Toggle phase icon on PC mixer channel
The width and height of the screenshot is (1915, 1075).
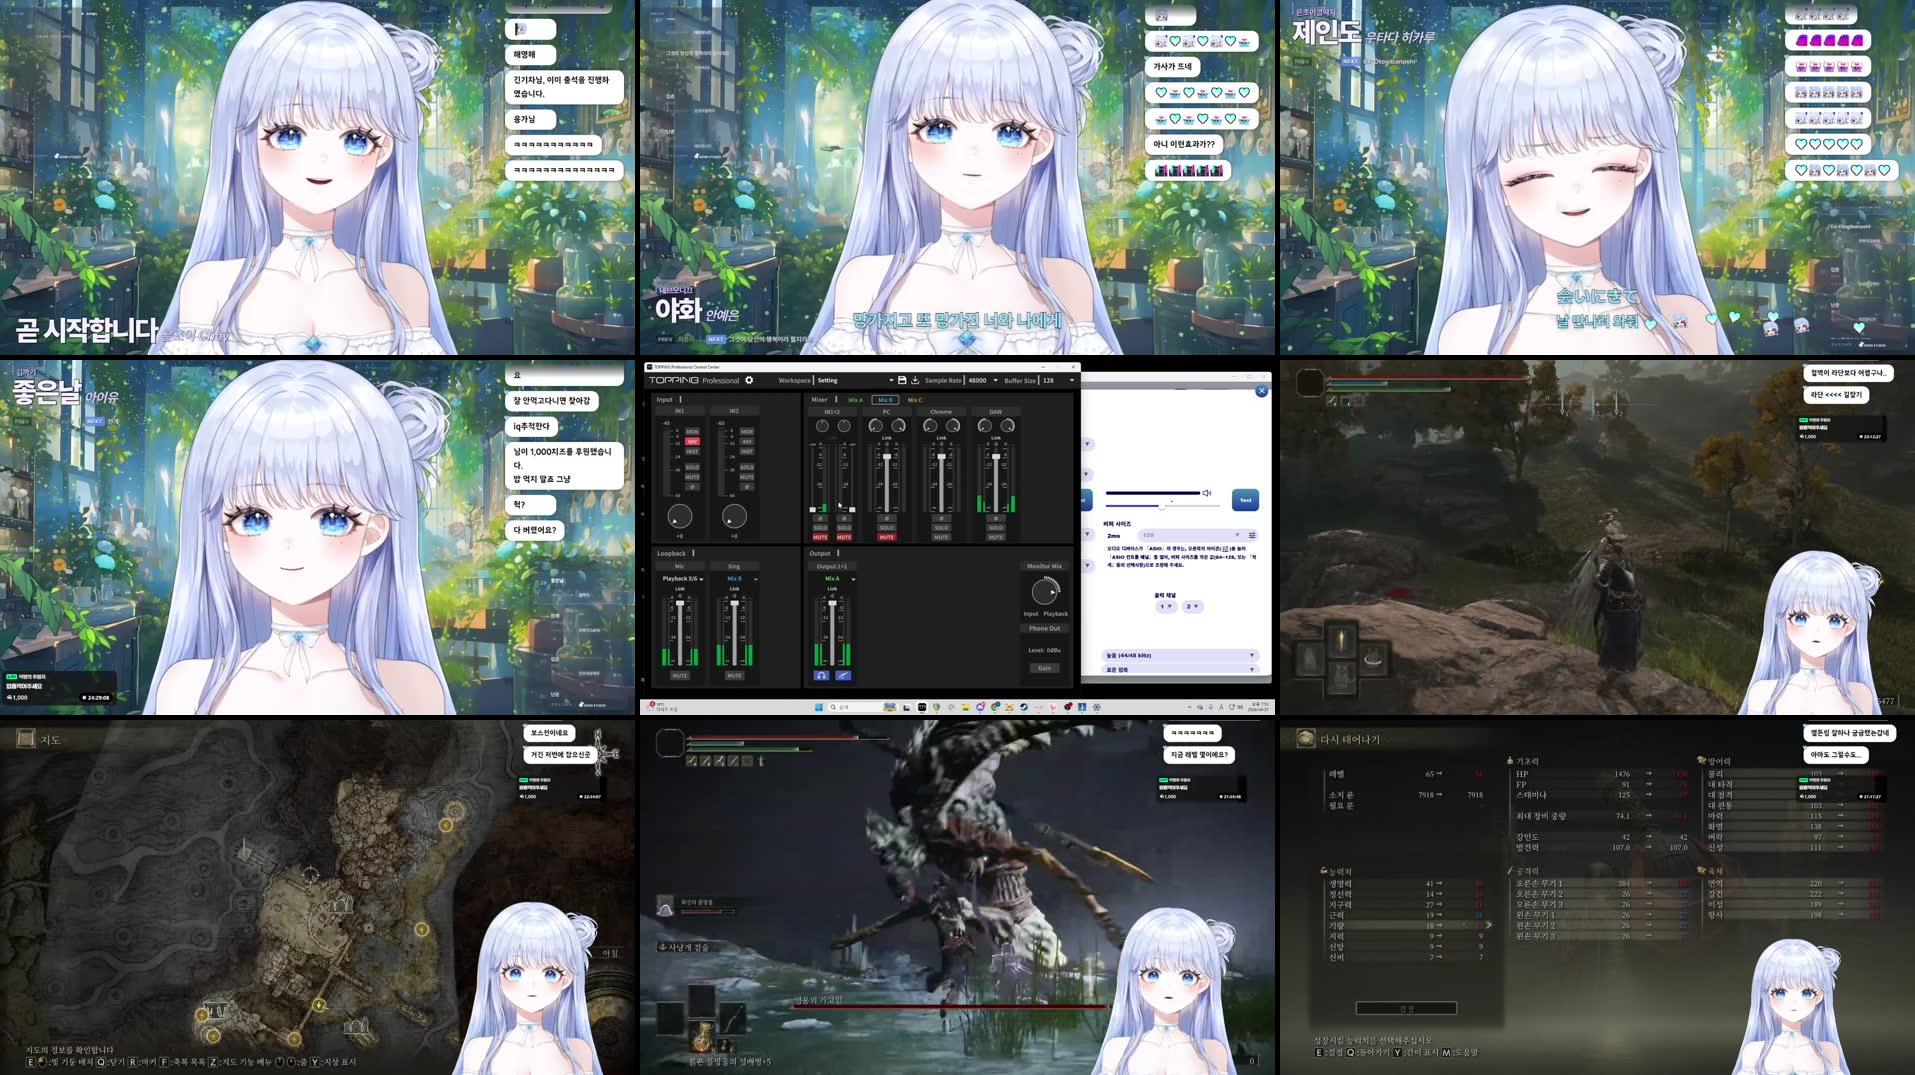click(887, 518)
